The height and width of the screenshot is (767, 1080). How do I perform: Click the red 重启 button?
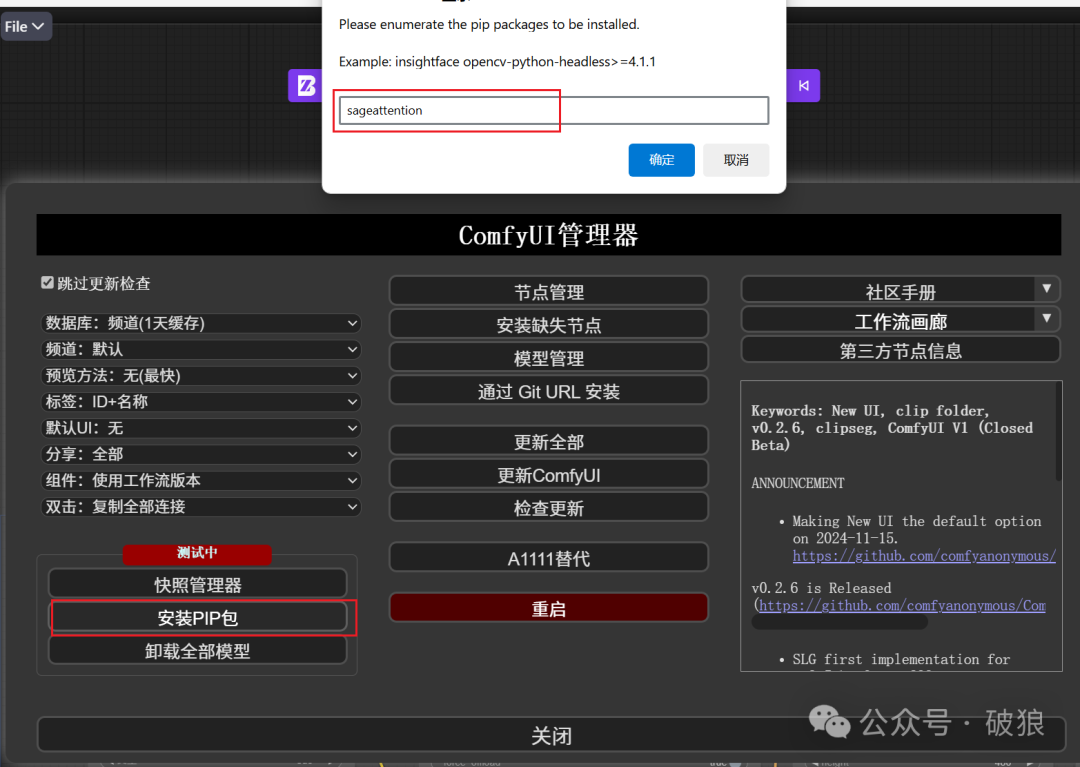click(549, 609)
